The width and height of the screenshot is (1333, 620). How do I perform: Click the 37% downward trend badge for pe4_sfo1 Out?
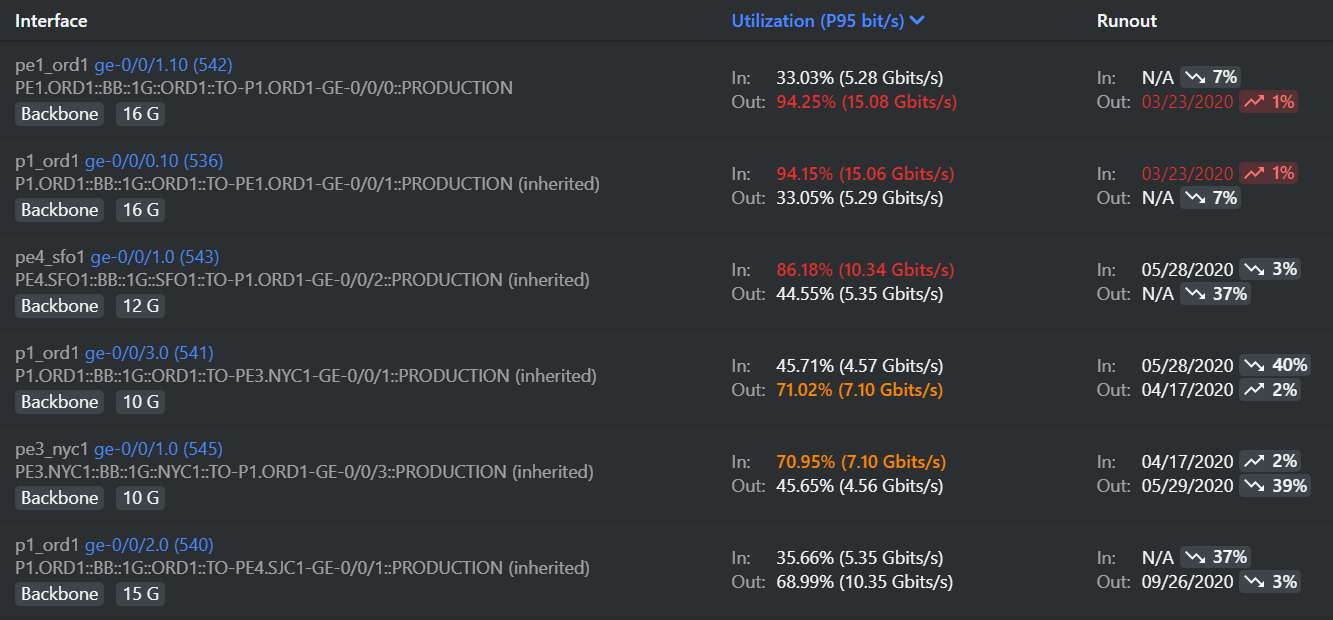pyautogui.click(x=1214, y=294)
